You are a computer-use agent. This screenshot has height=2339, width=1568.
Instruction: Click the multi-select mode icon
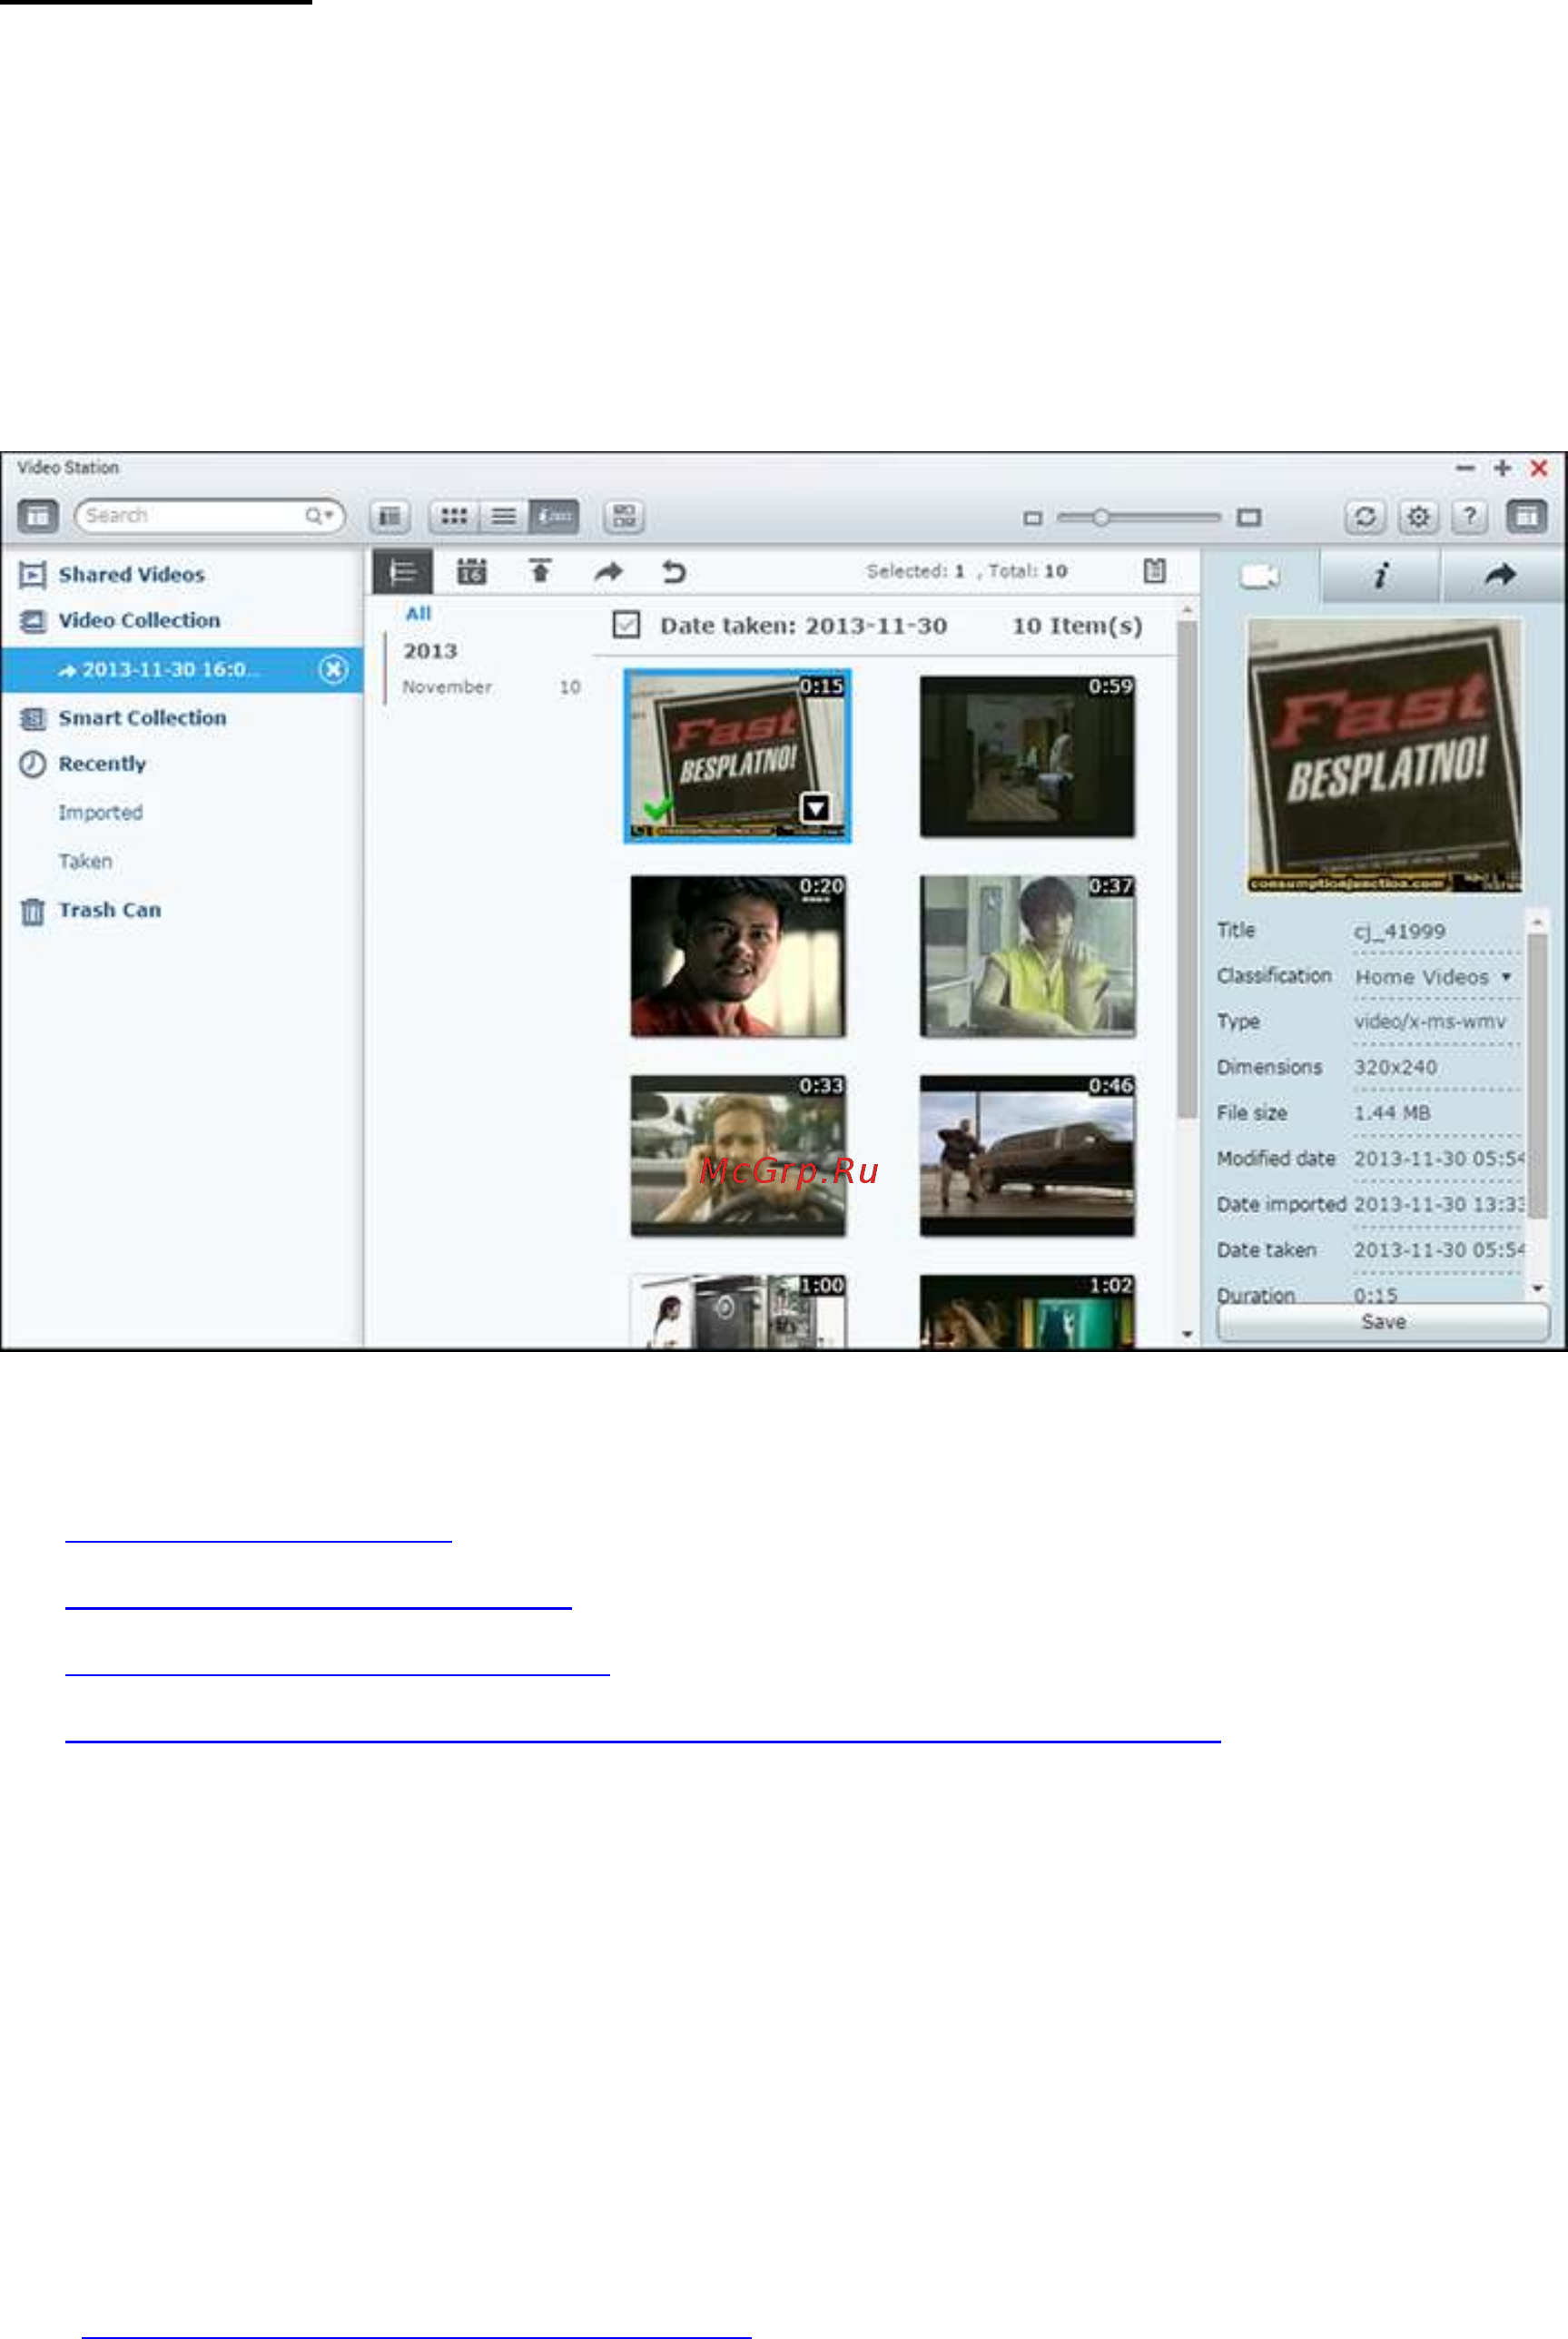click(x=624, y=516)
